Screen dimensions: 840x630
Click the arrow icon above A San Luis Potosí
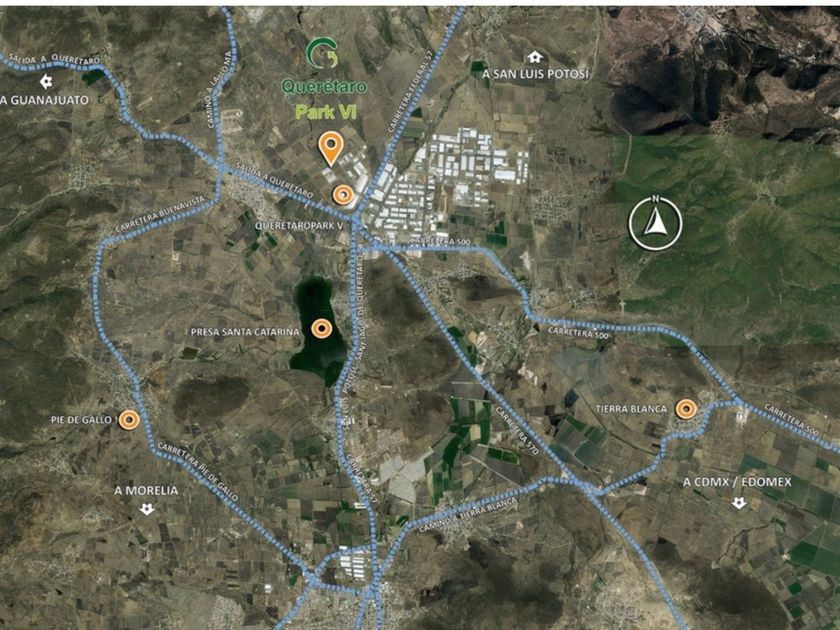[534, 57]
